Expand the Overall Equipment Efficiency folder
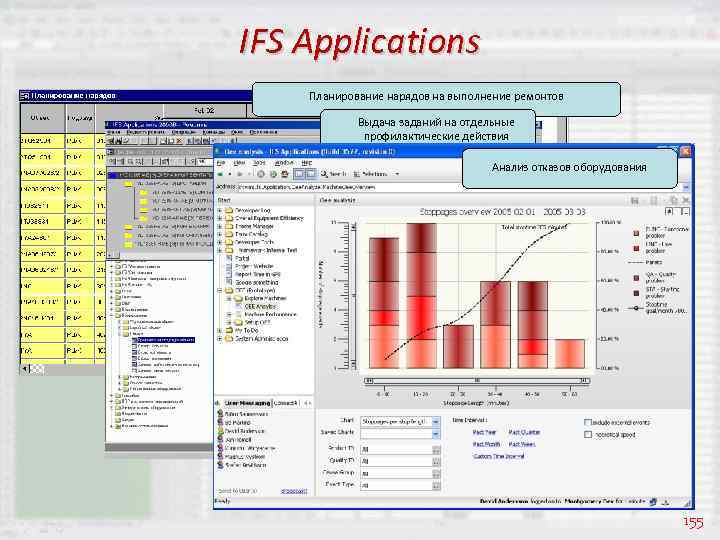720x540 pixels. tap(219, 219)
